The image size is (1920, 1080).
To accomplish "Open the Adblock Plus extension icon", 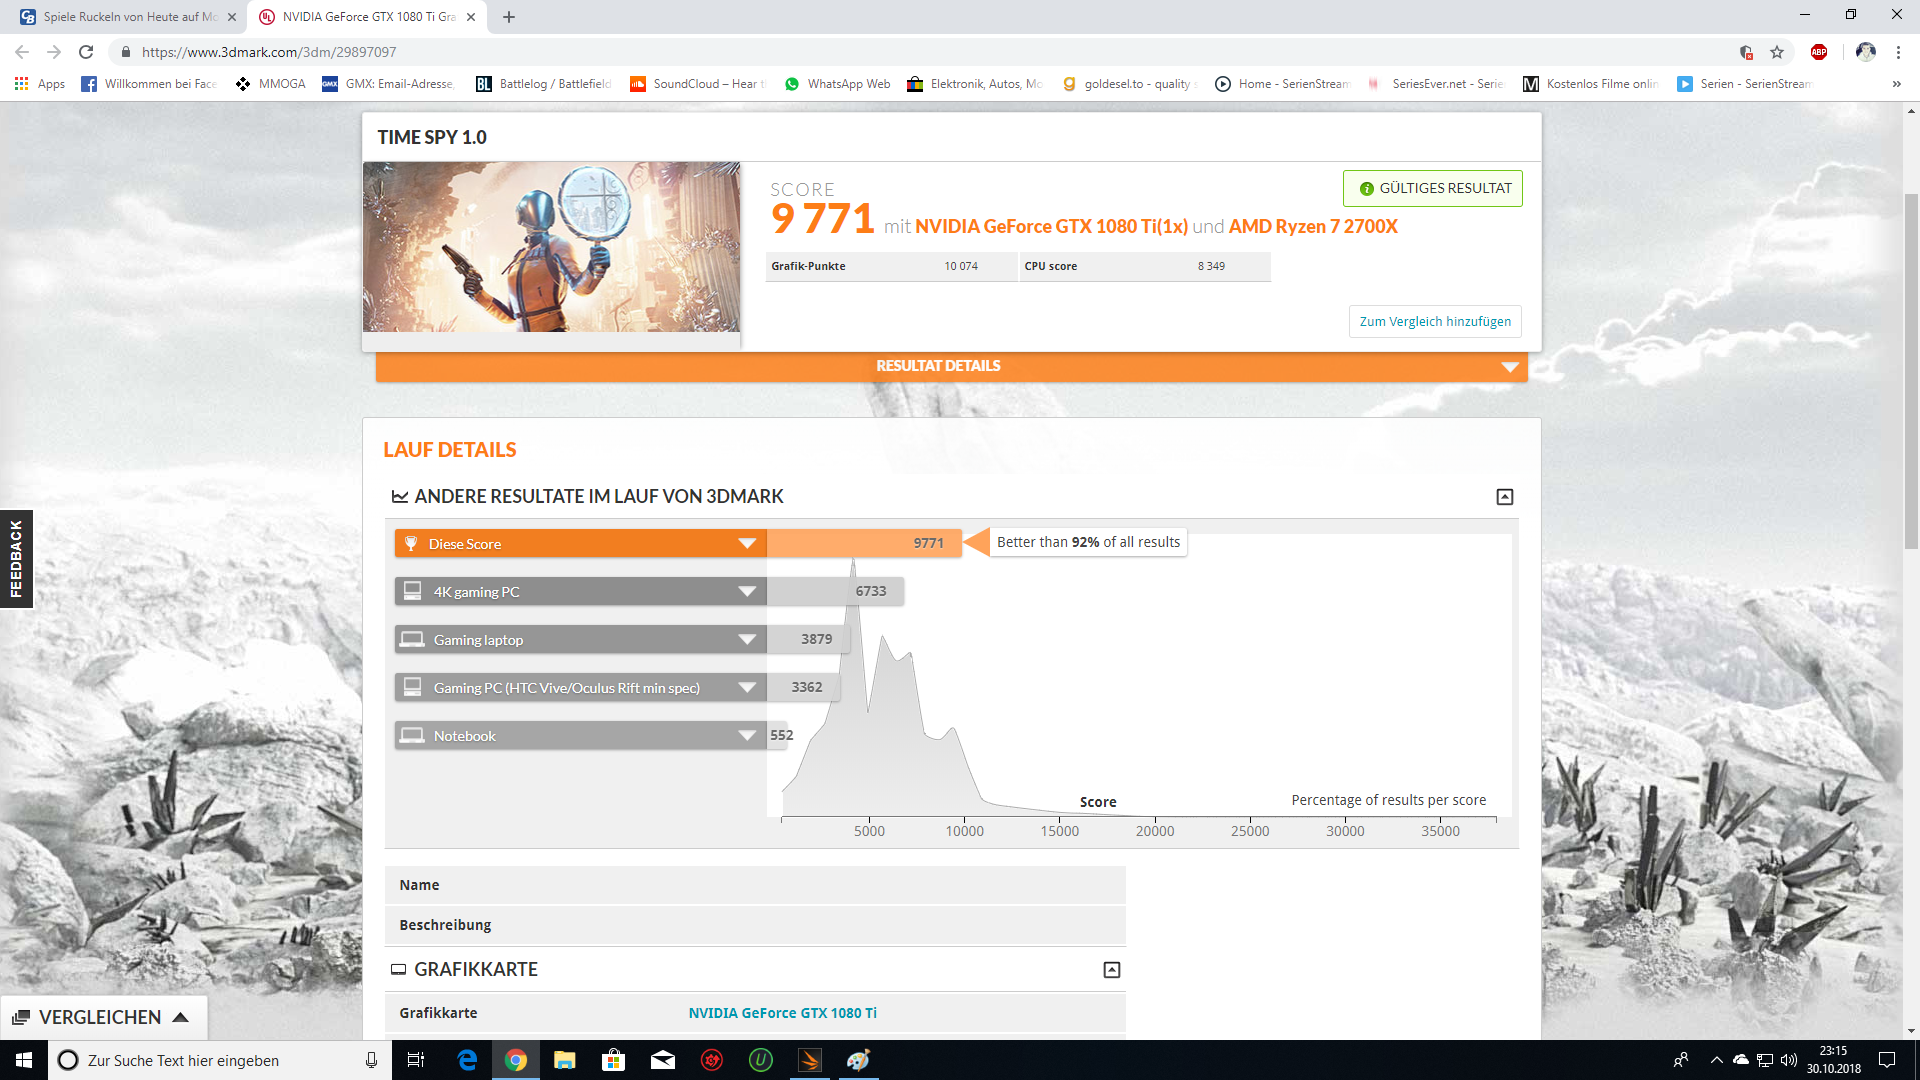I will click(1818, 52).
